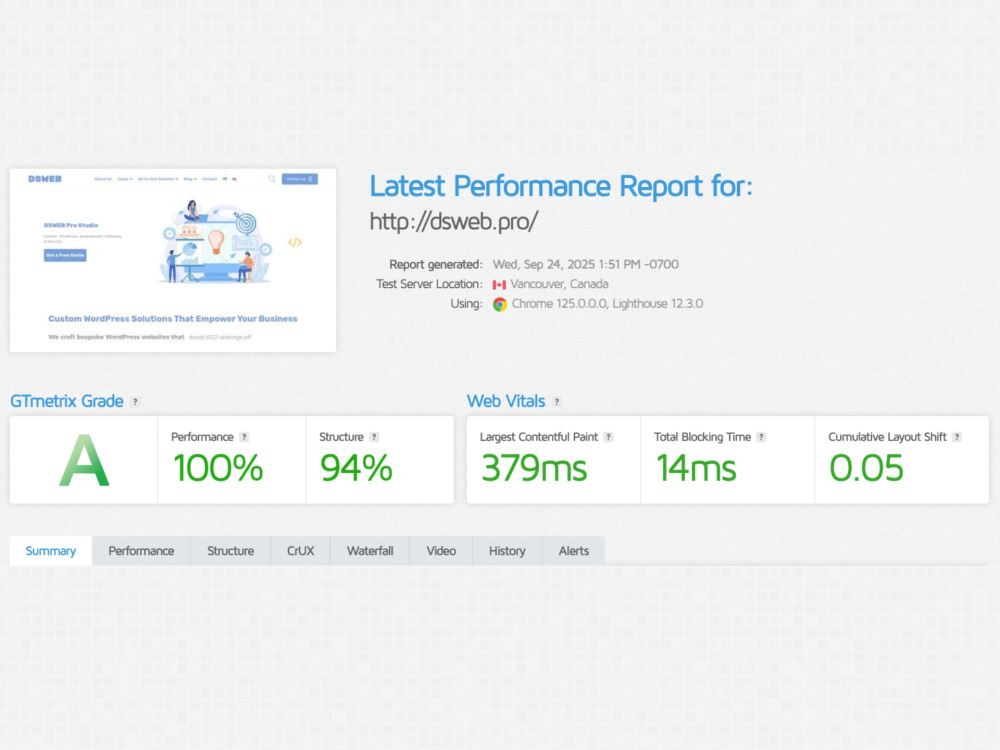Click the report date Wed, Sep 24, 2025
Viewport: 1000px width, 750px height.
click(585, 265)
